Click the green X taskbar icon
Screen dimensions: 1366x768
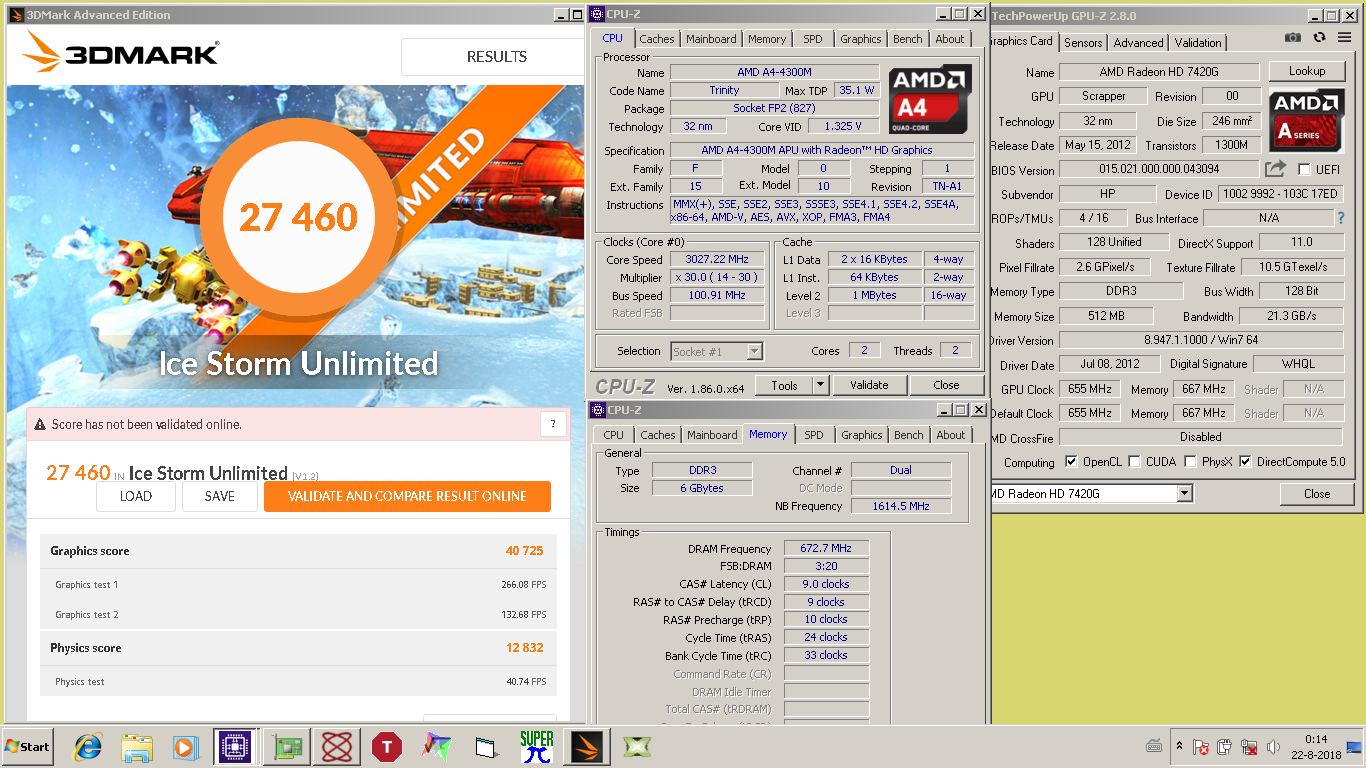636,746
